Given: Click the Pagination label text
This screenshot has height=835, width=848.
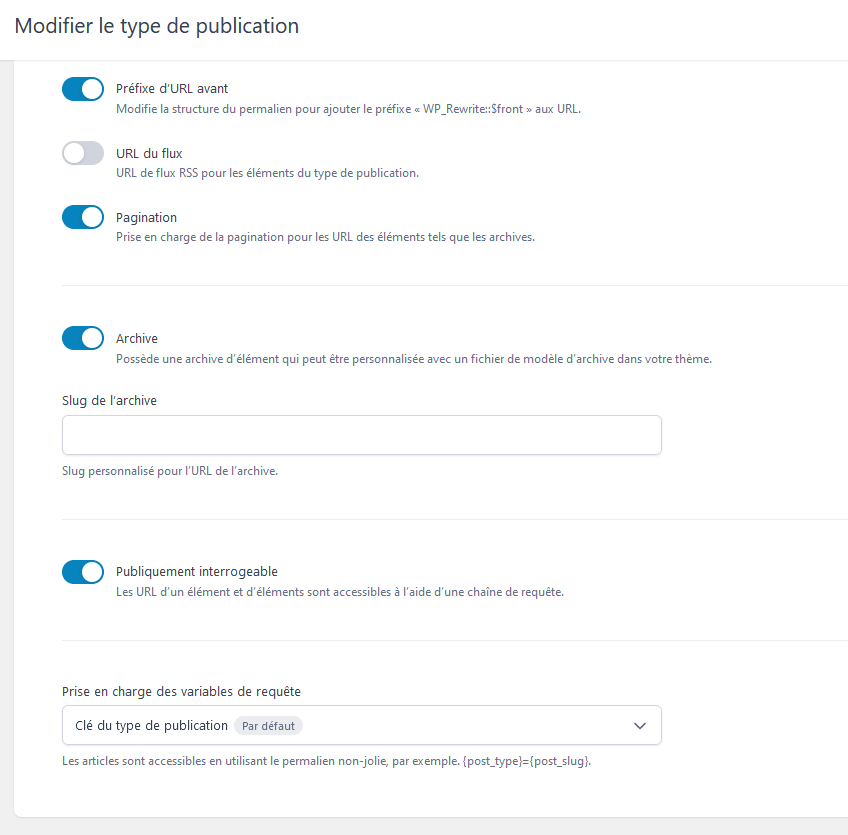Looking at the screenshot, I should click(x=147, y=217).
